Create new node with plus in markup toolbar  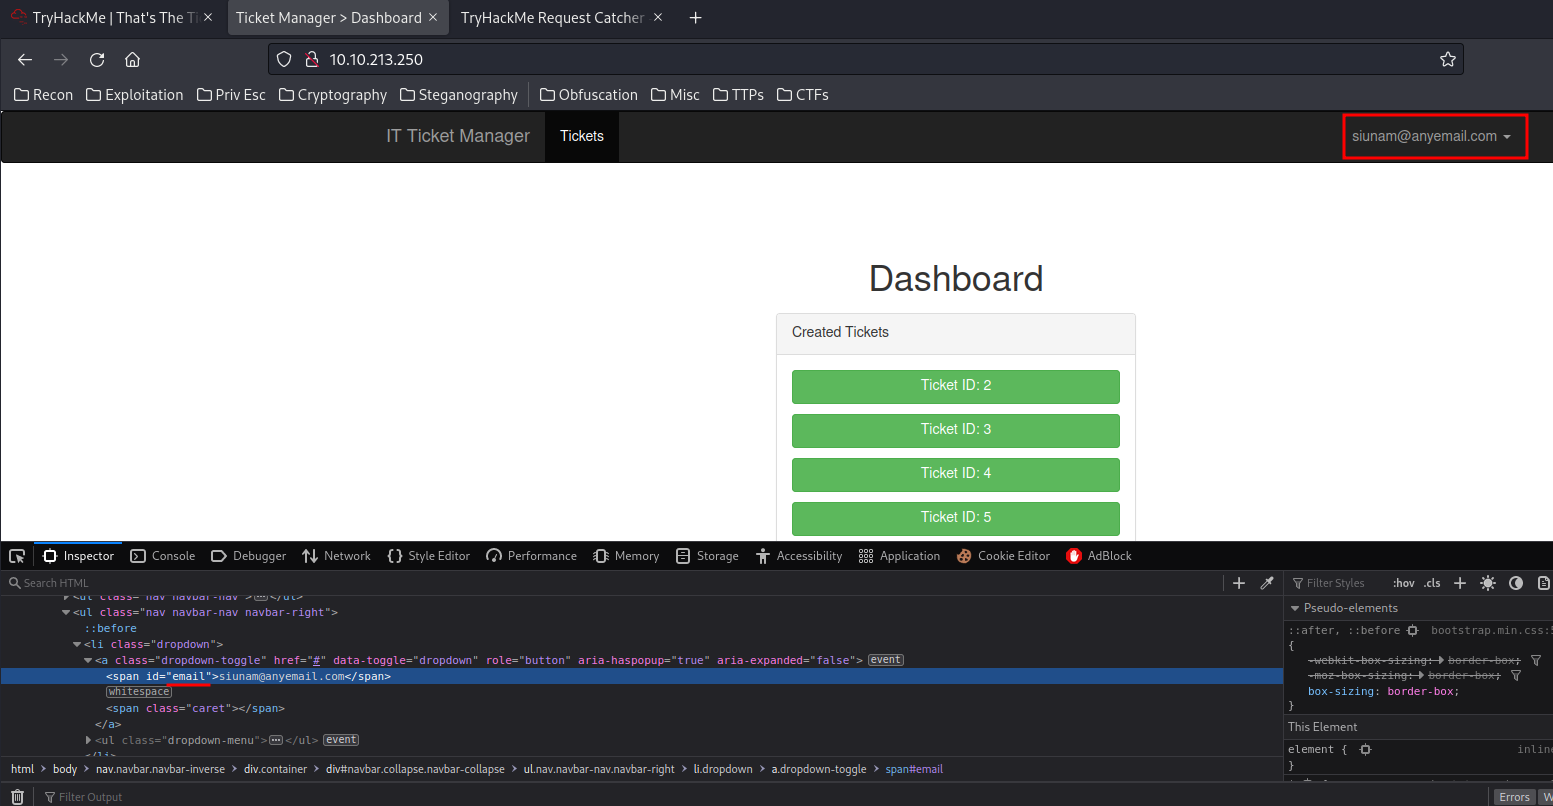(1239, 583)
